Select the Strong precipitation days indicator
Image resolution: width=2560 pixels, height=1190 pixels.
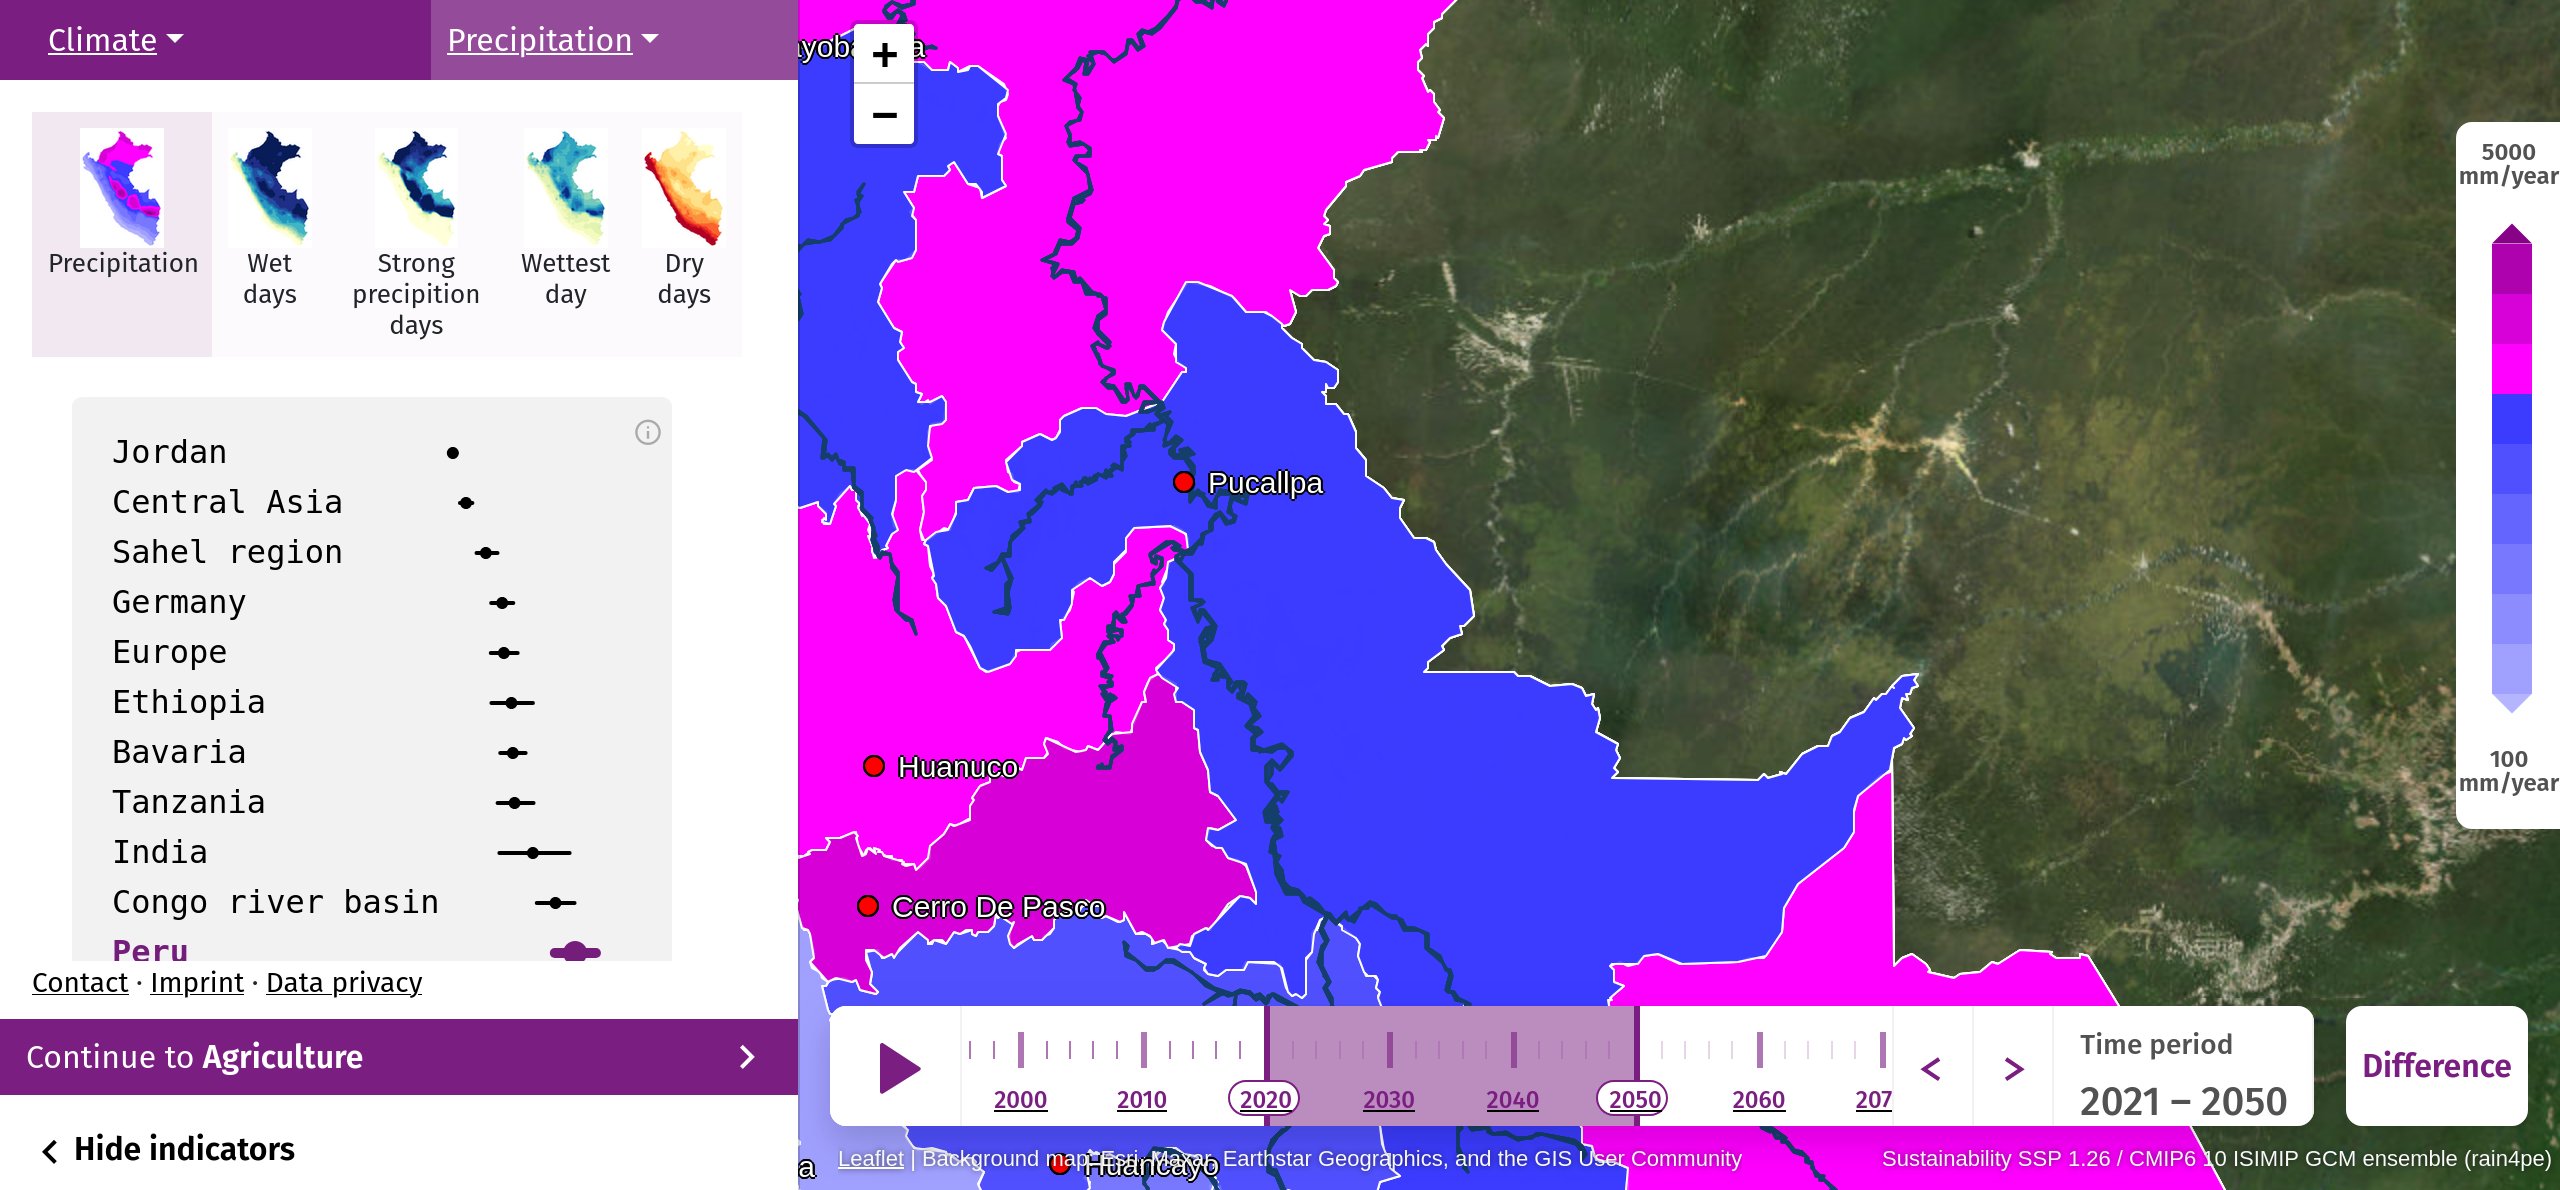(416, 234)
